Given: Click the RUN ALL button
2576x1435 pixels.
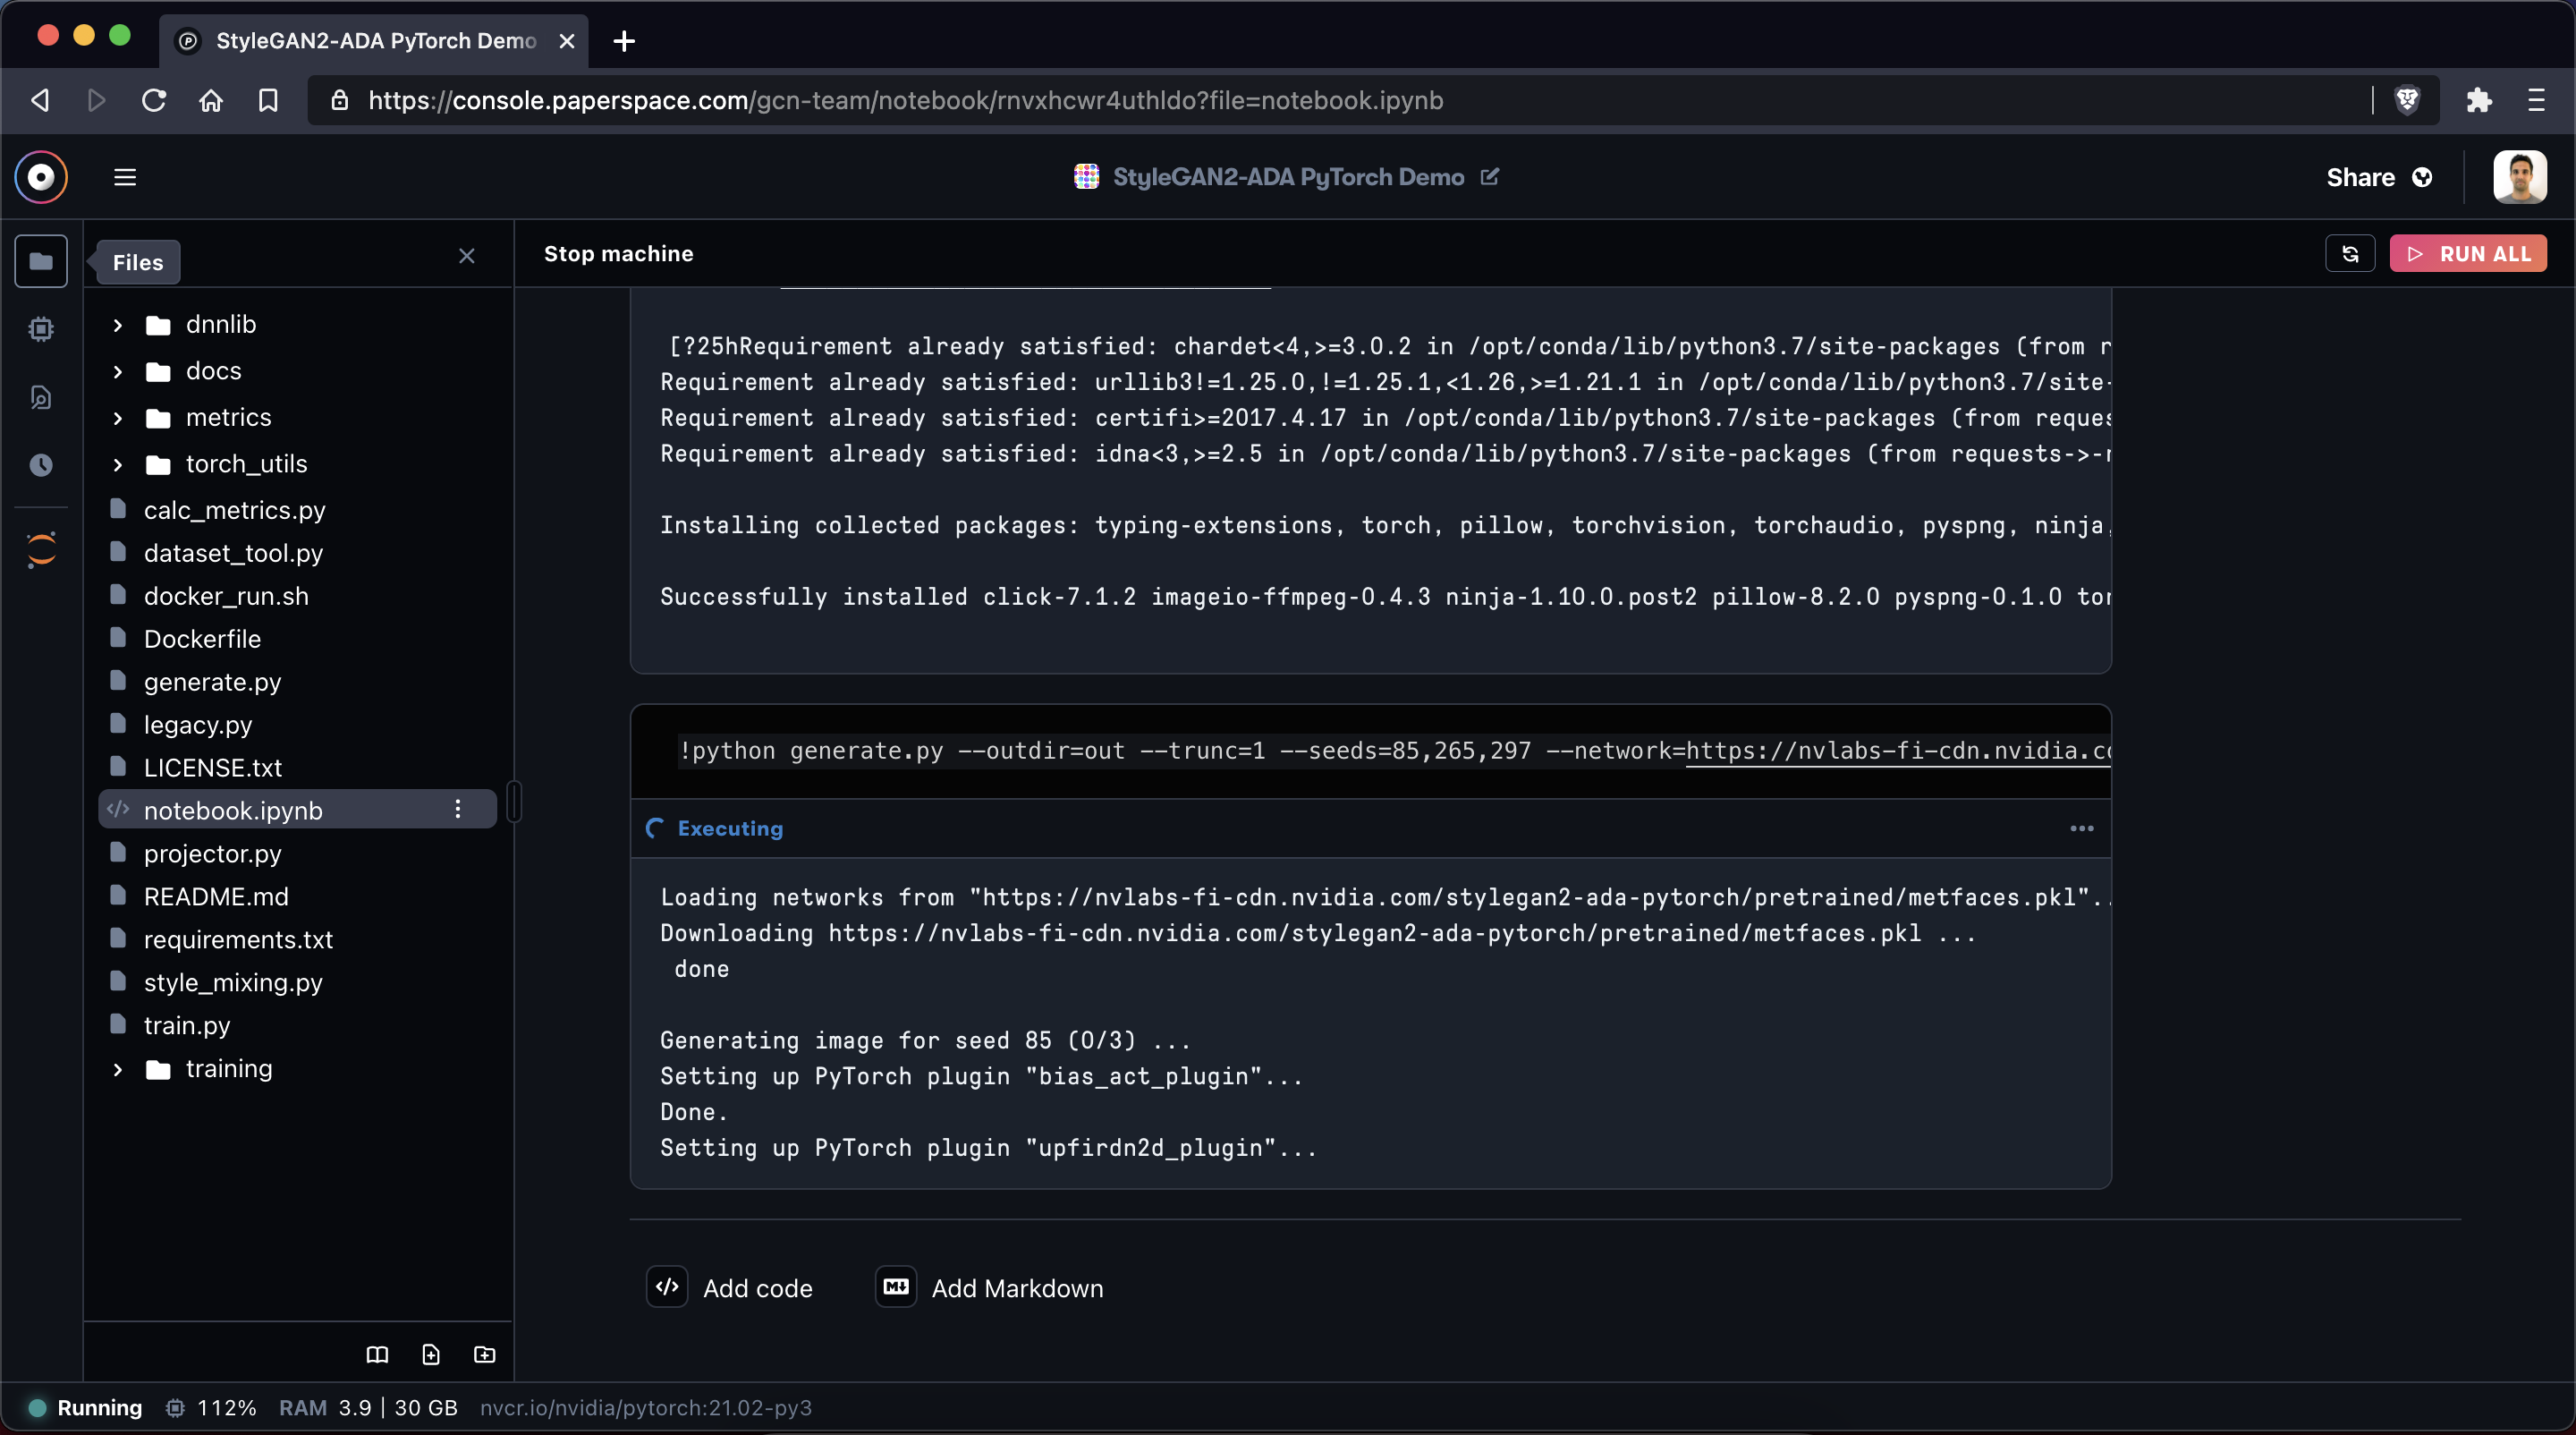Looking at the screenshot, I should 2468,253.
